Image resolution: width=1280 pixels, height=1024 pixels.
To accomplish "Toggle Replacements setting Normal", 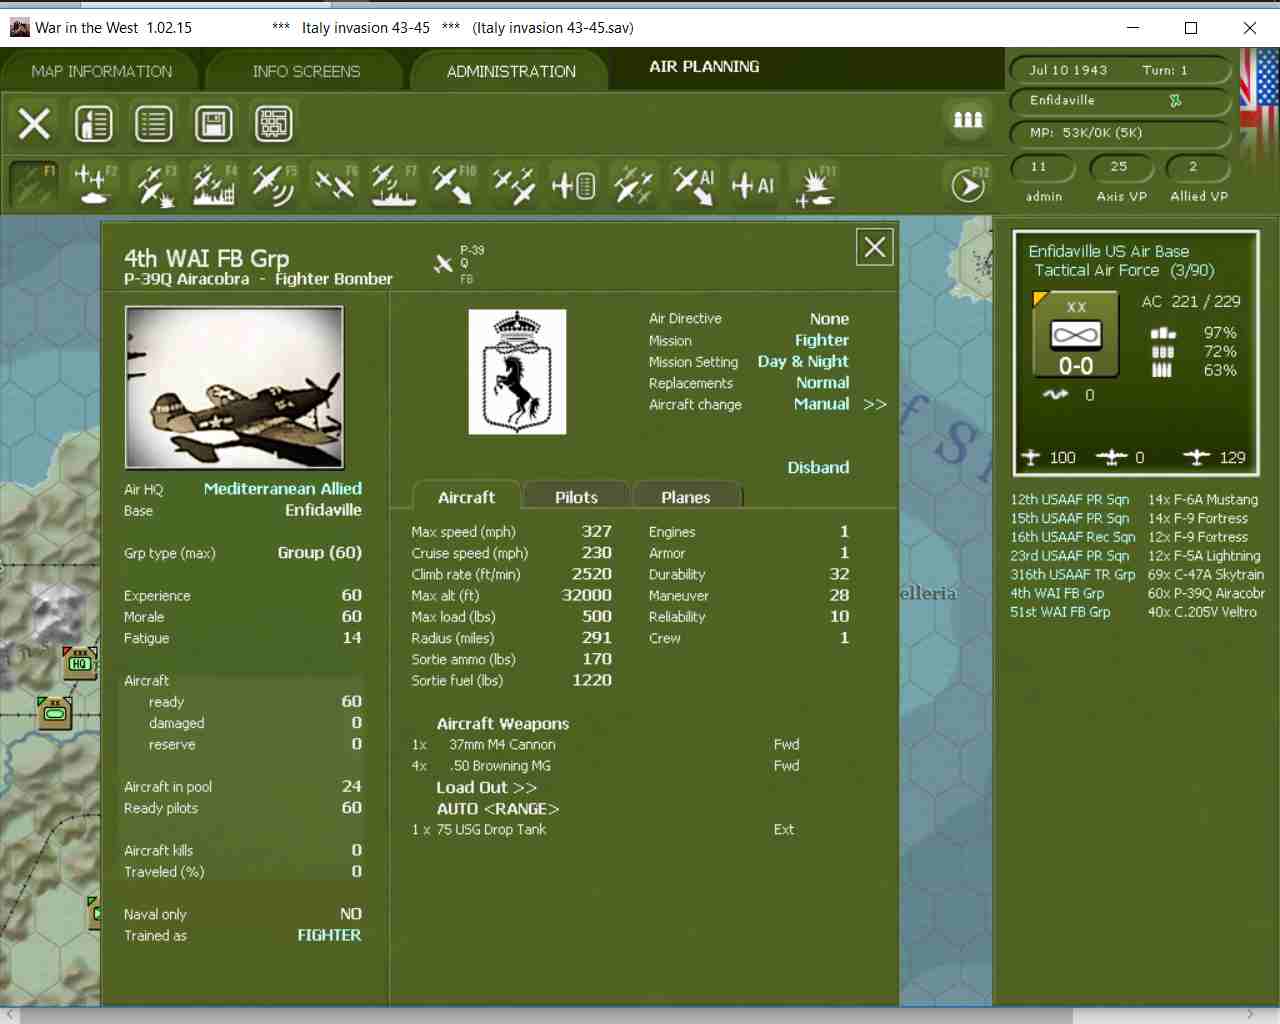I will click(822, 383).
